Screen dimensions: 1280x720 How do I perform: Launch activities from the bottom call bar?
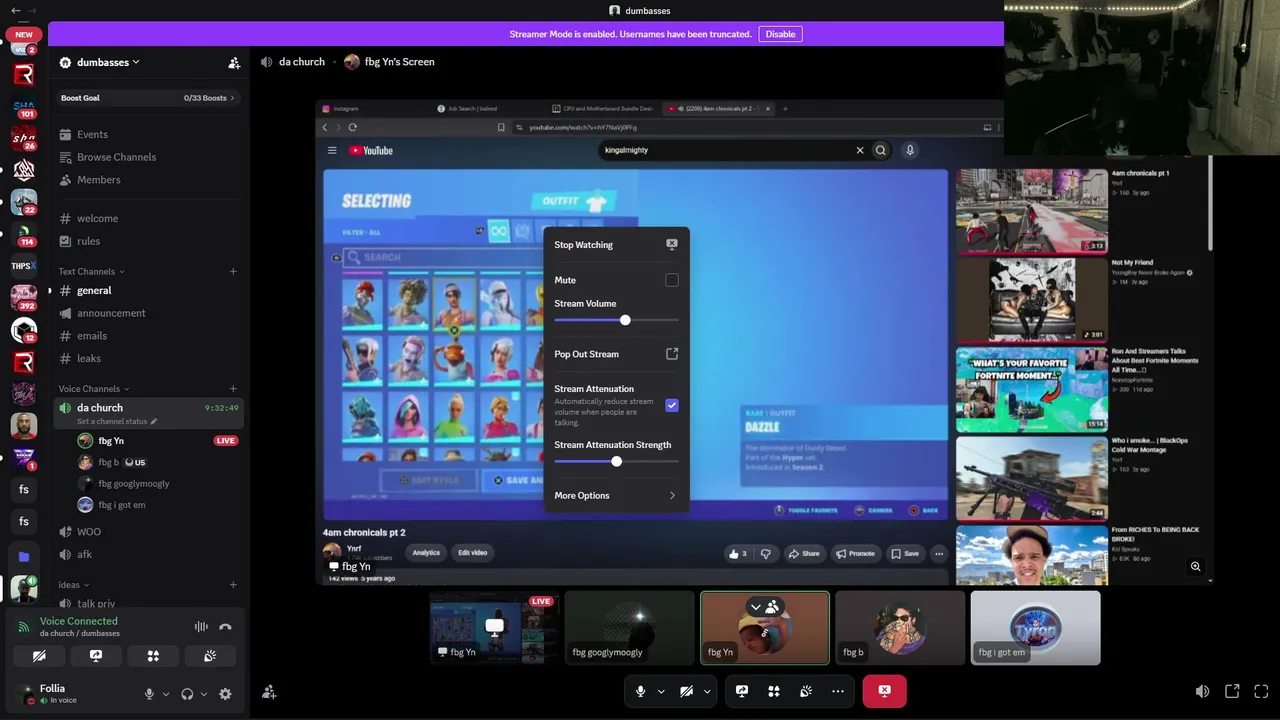(x=774, y=691)
